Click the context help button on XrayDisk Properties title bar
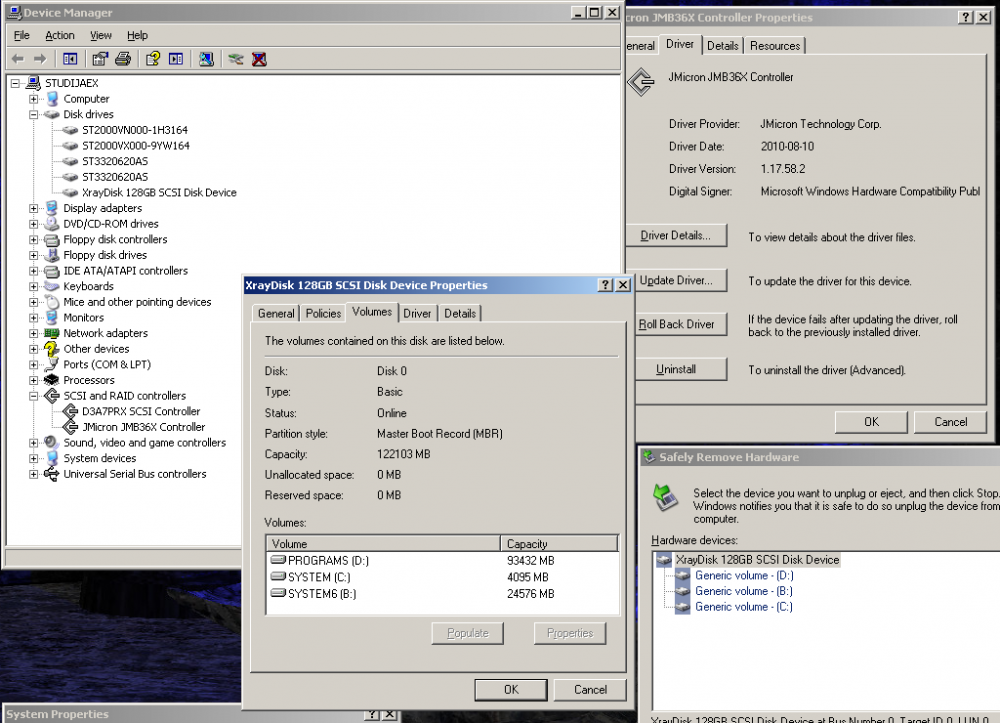The width and height of the screenshot is (1000, 723). 606,285
